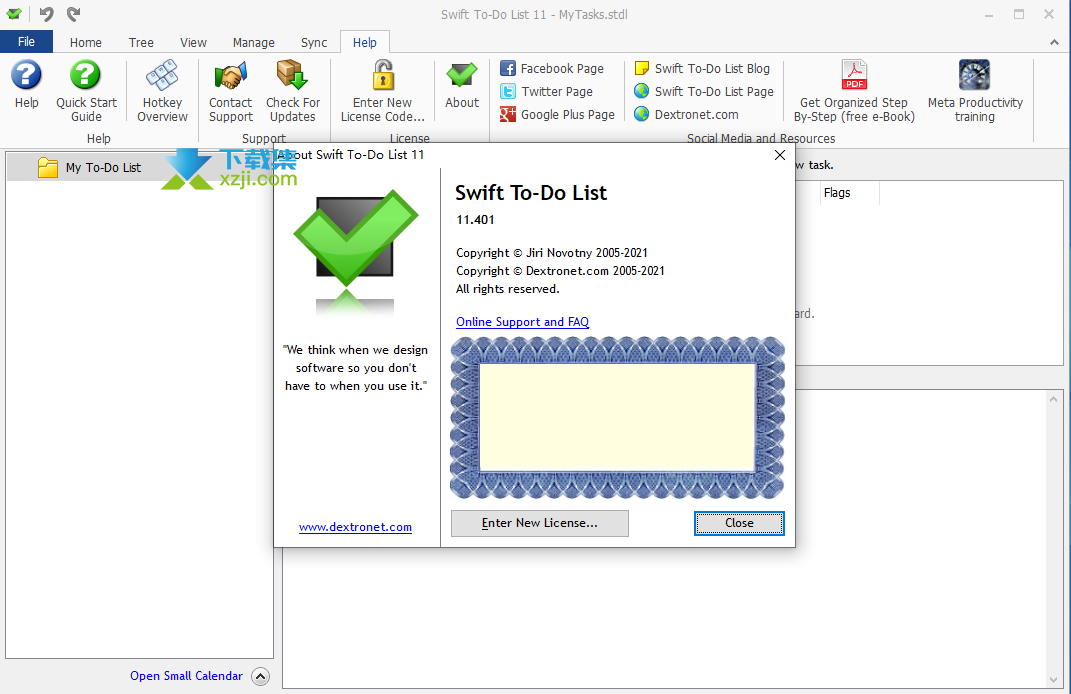Click the About ribbon icon

click(x=462, y=85)
